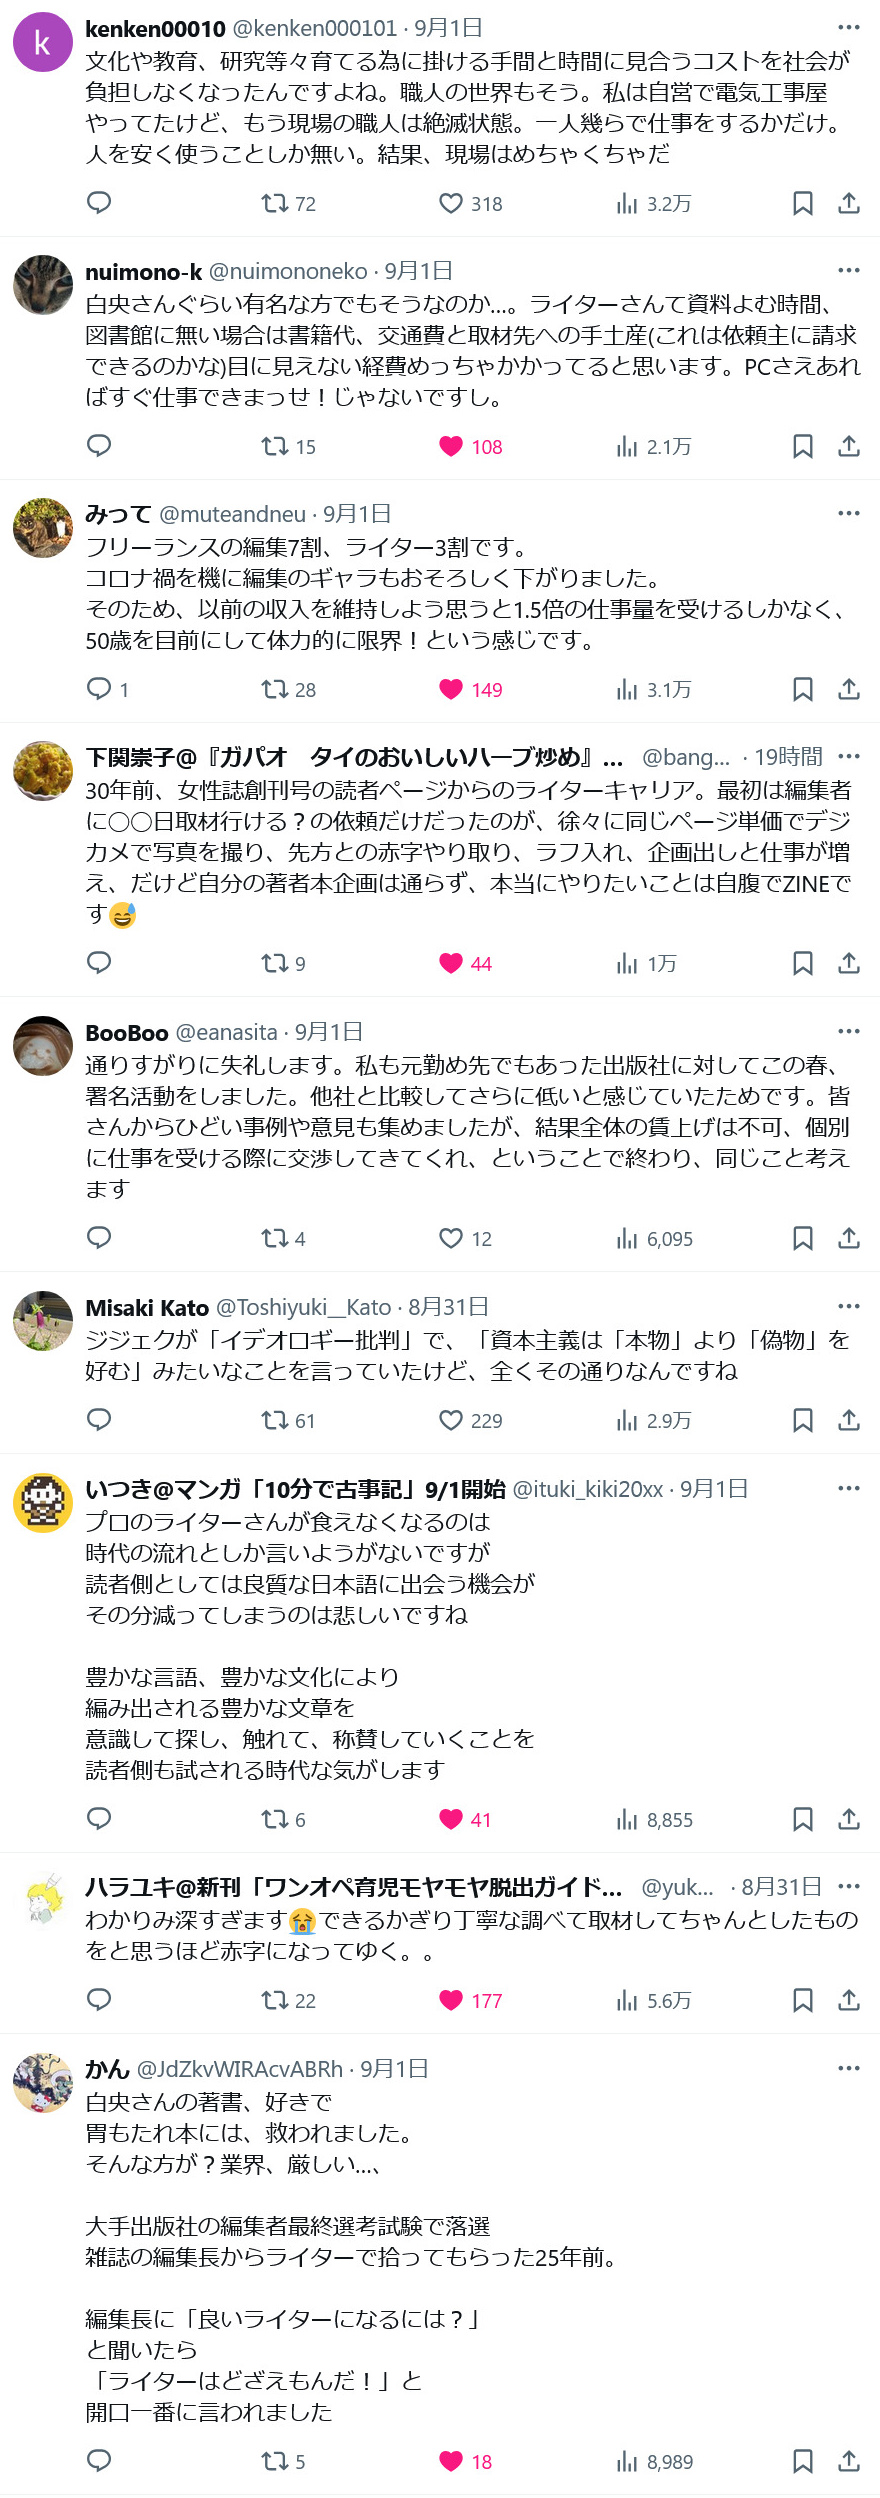Open kenken00010's purple avatar

click(x=43, y=43)
